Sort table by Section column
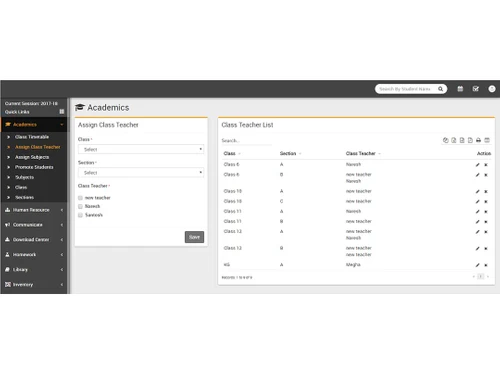This screenshot has width=500, height=375. click(x=290, y=153)
